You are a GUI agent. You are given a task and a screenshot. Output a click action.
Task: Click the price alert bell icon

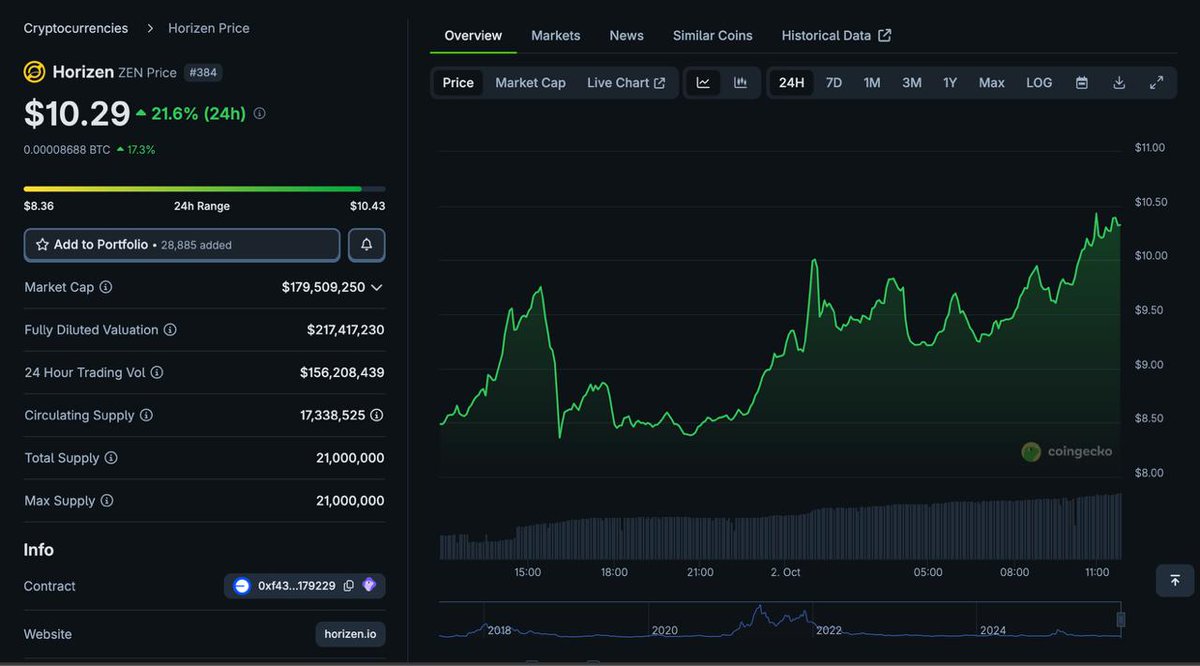[366, 245]
